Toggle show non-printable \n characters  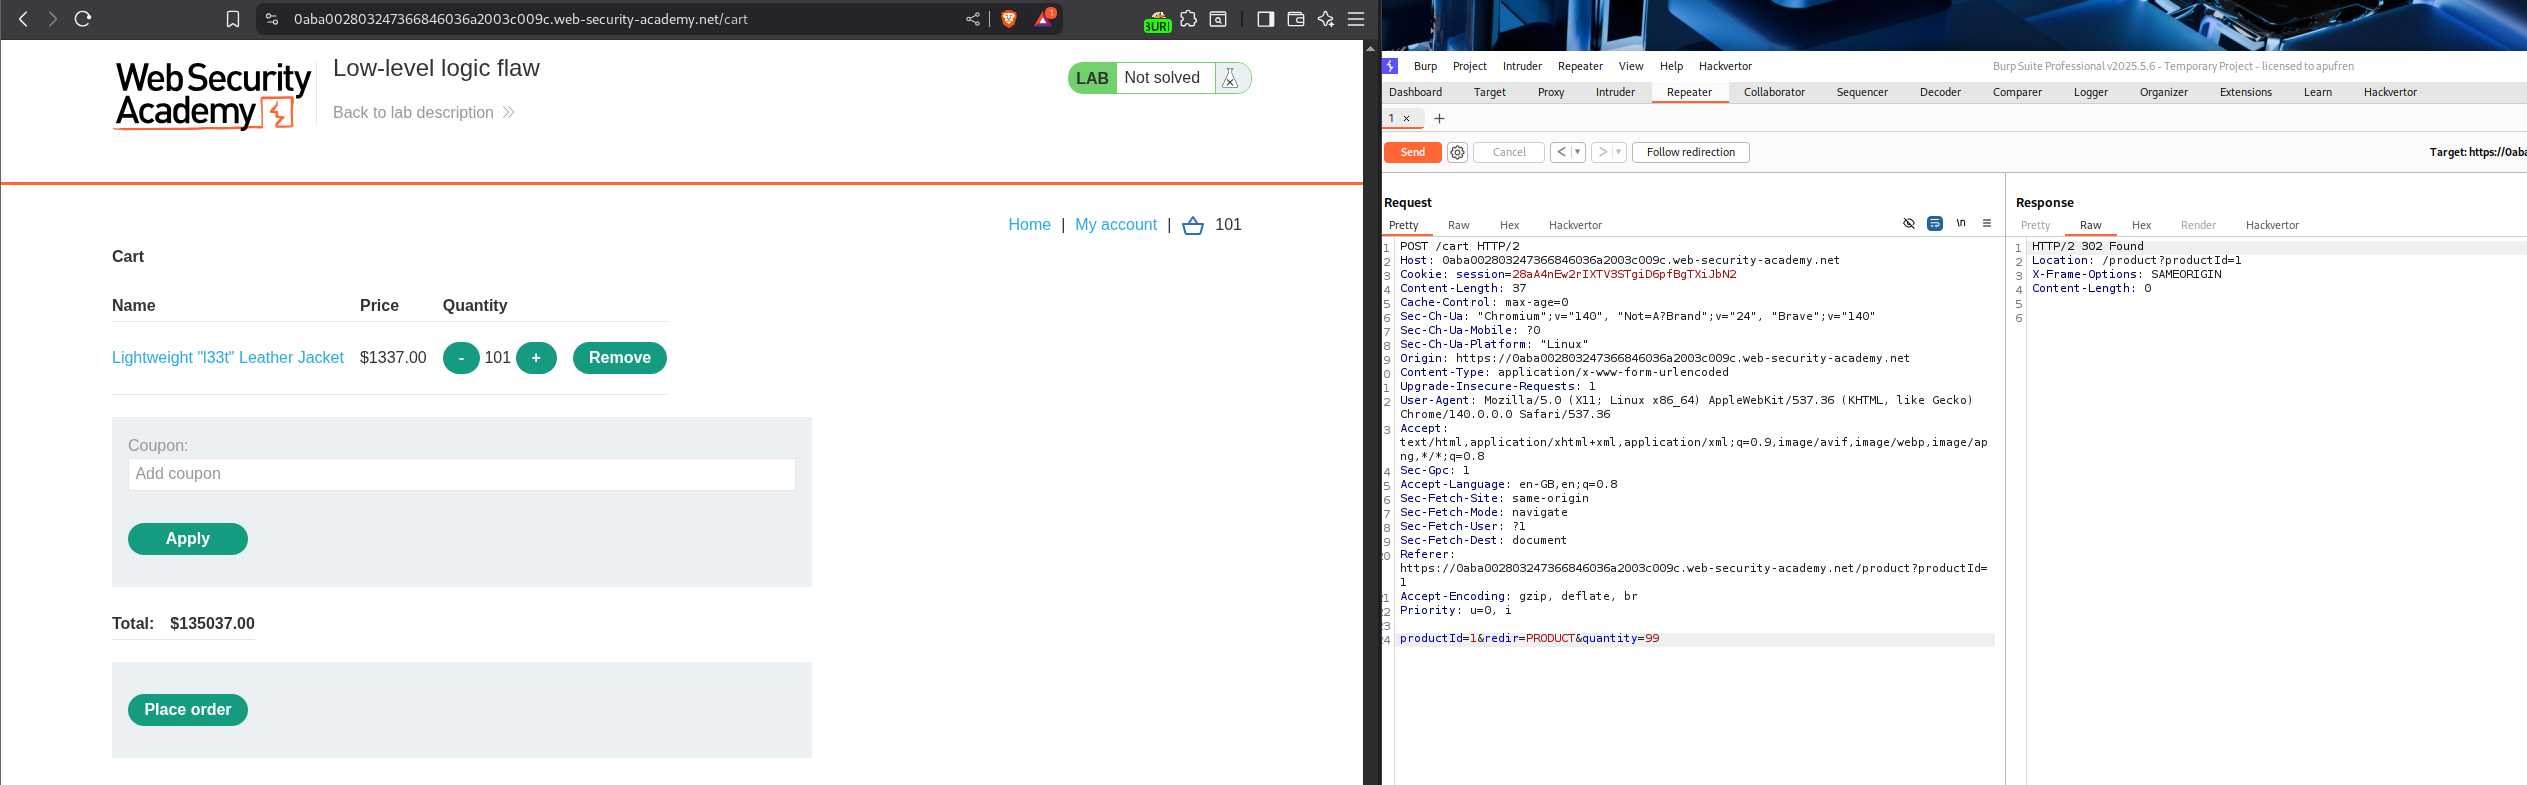(1961, 224)
